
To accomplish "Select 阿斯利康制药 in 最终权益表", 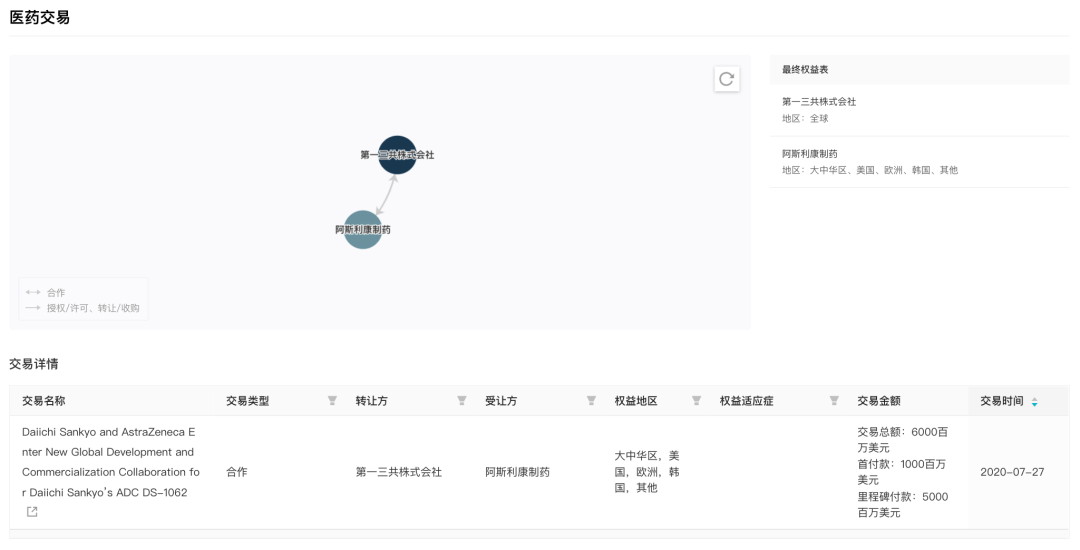I will [x=809, y=154].
